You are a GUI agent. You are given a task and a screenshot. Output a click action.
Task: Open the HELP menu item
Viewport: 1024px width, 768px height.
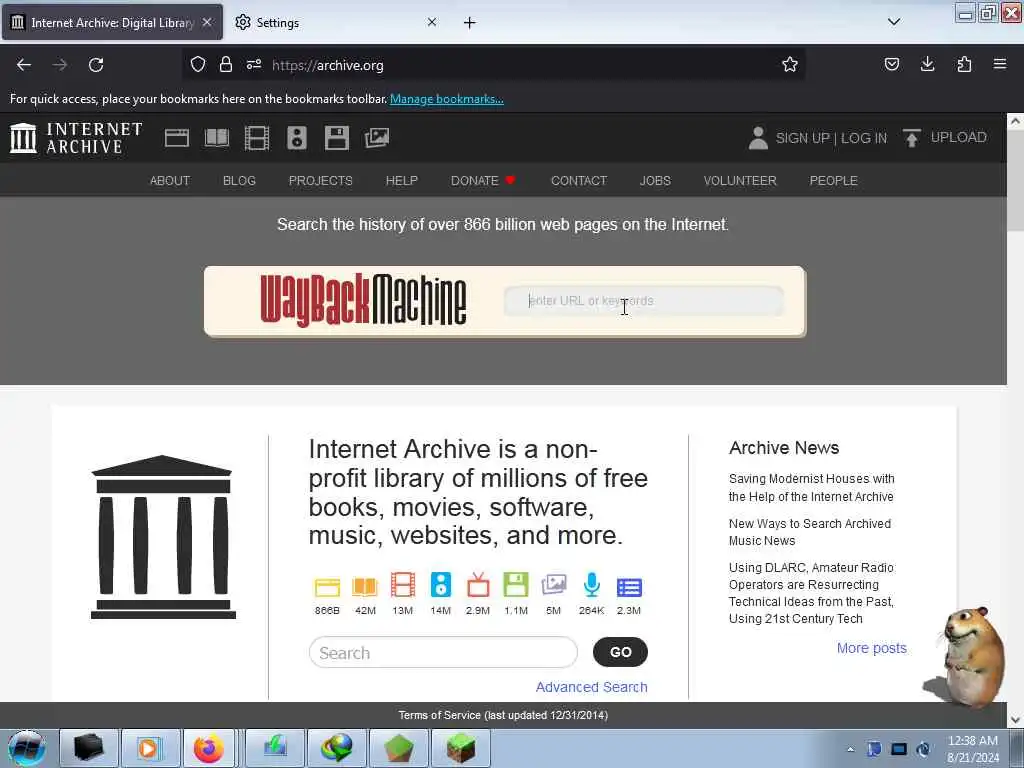402,180
